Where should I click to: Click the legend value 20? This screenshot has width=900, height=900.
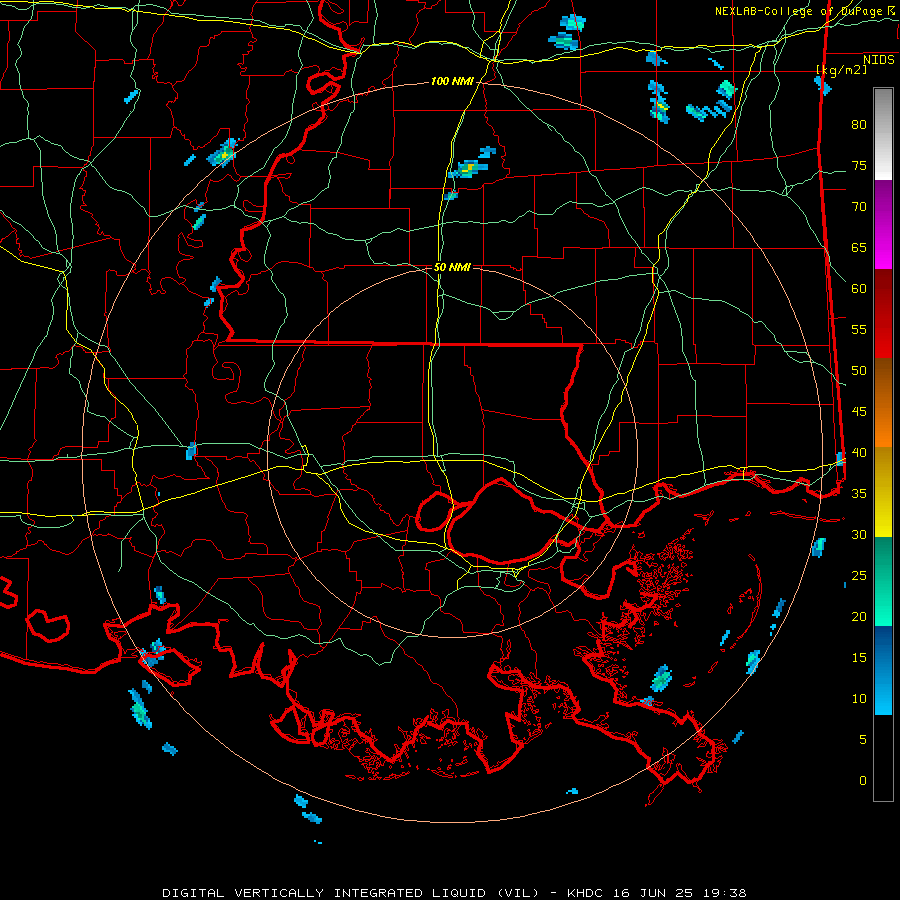click(859, 616)
